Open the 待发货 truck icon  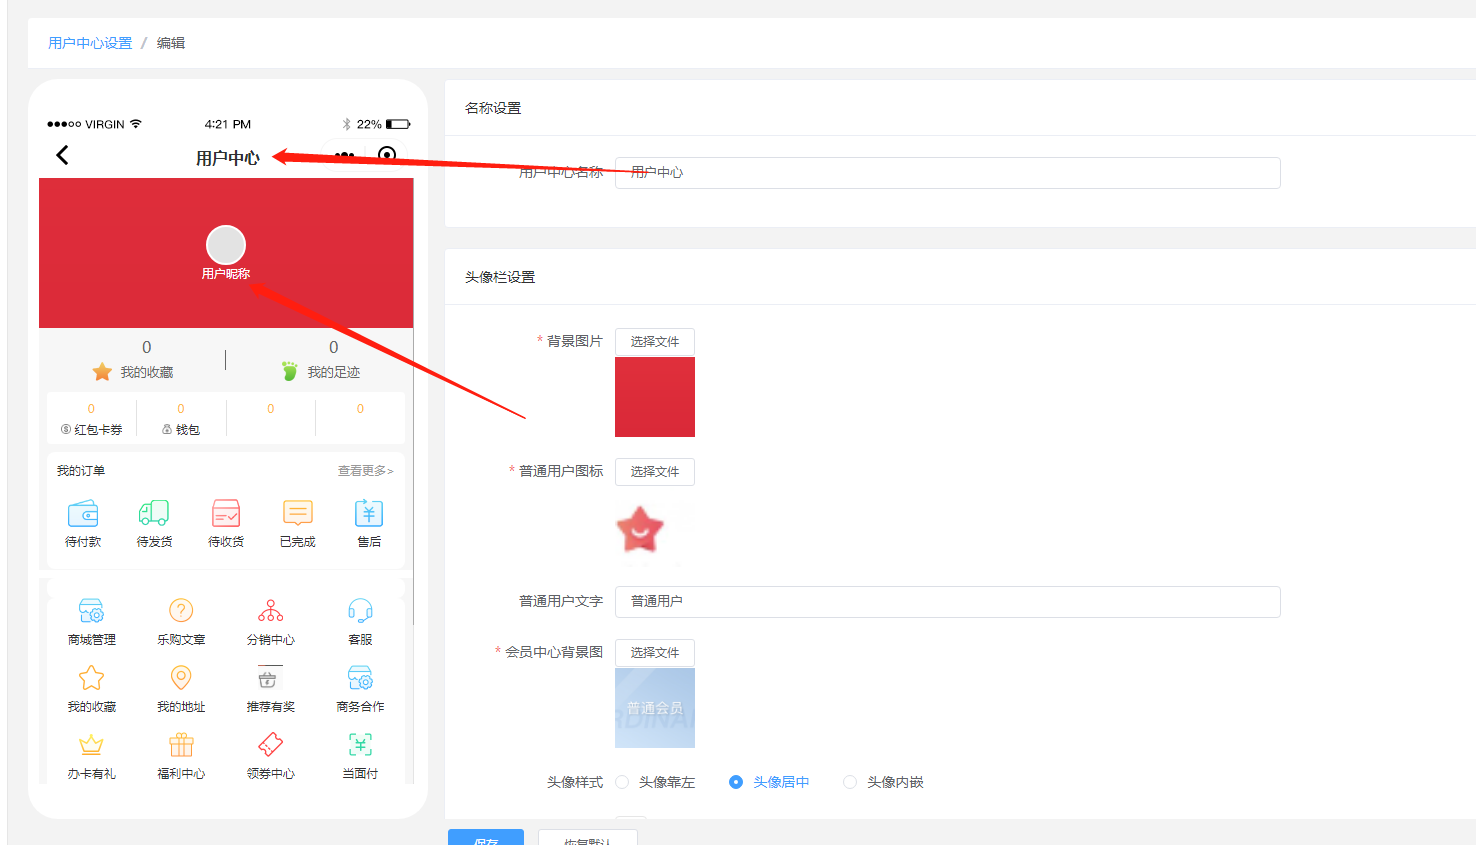coord(154,514)
